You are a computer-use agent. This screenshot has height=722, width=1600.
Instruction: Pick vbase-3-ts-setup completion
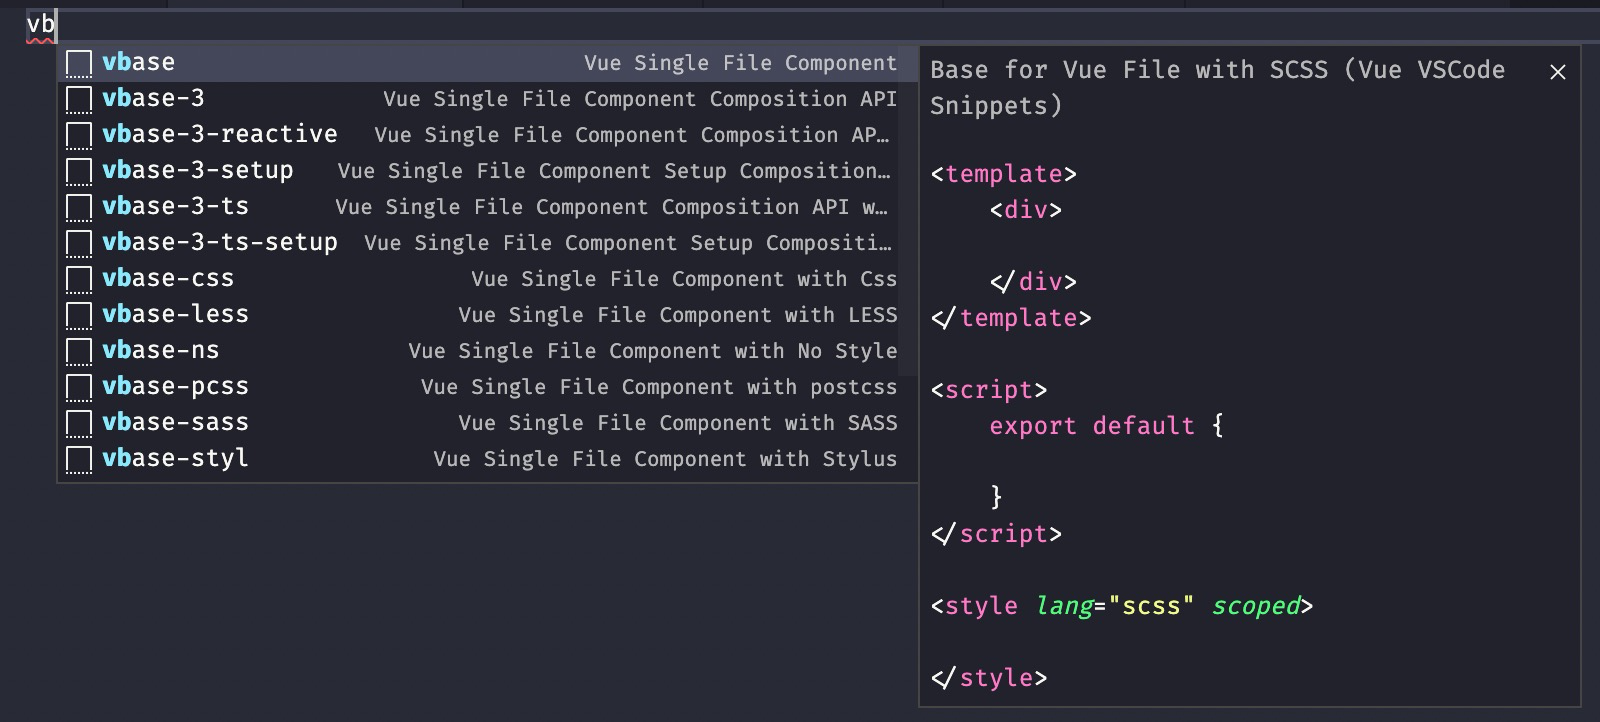click(x=487, y=243)
